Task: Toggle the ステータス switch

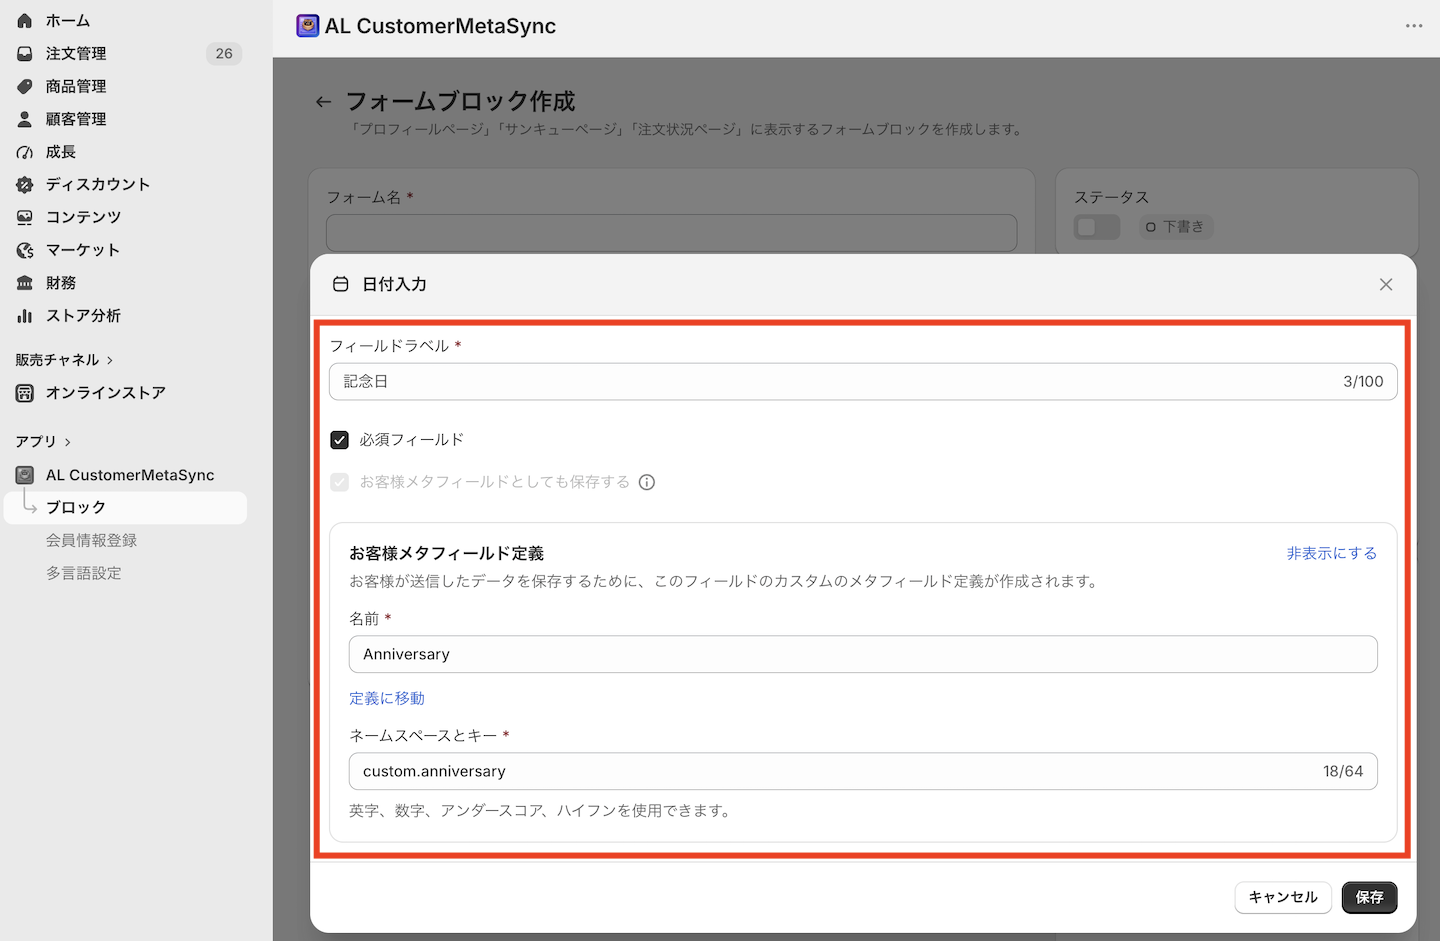Action: pos(1097,227)
